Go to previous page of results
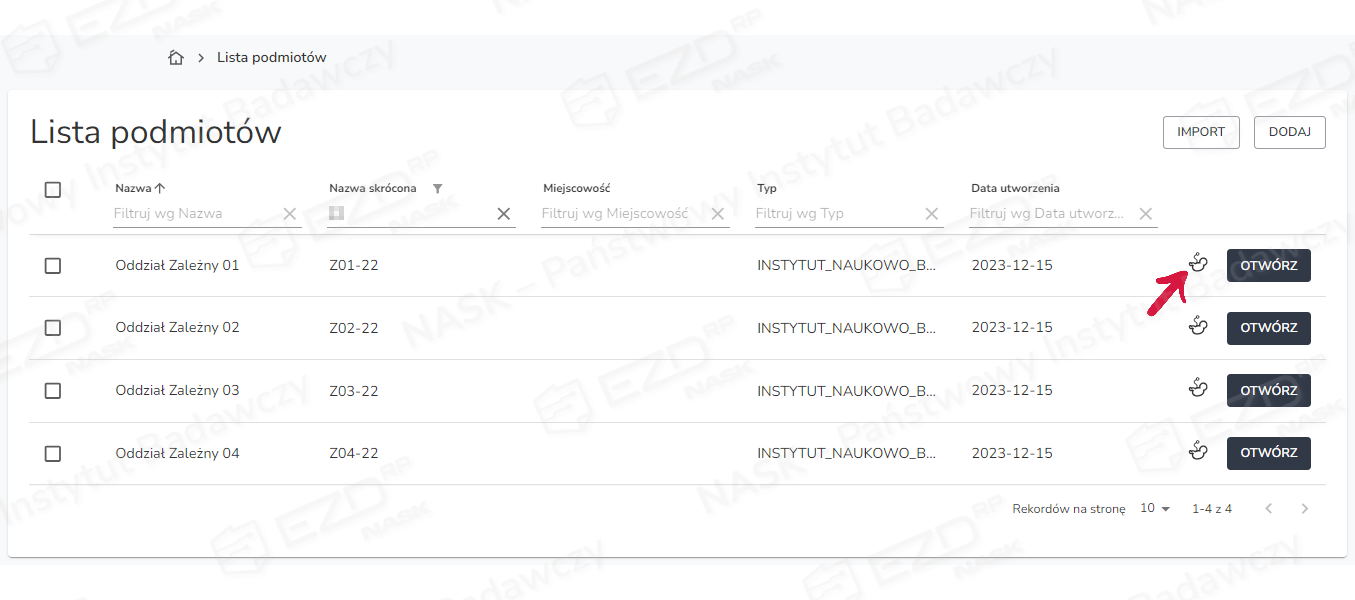This screenshot has width=1355, height=600. click(x=1269, y=509)
